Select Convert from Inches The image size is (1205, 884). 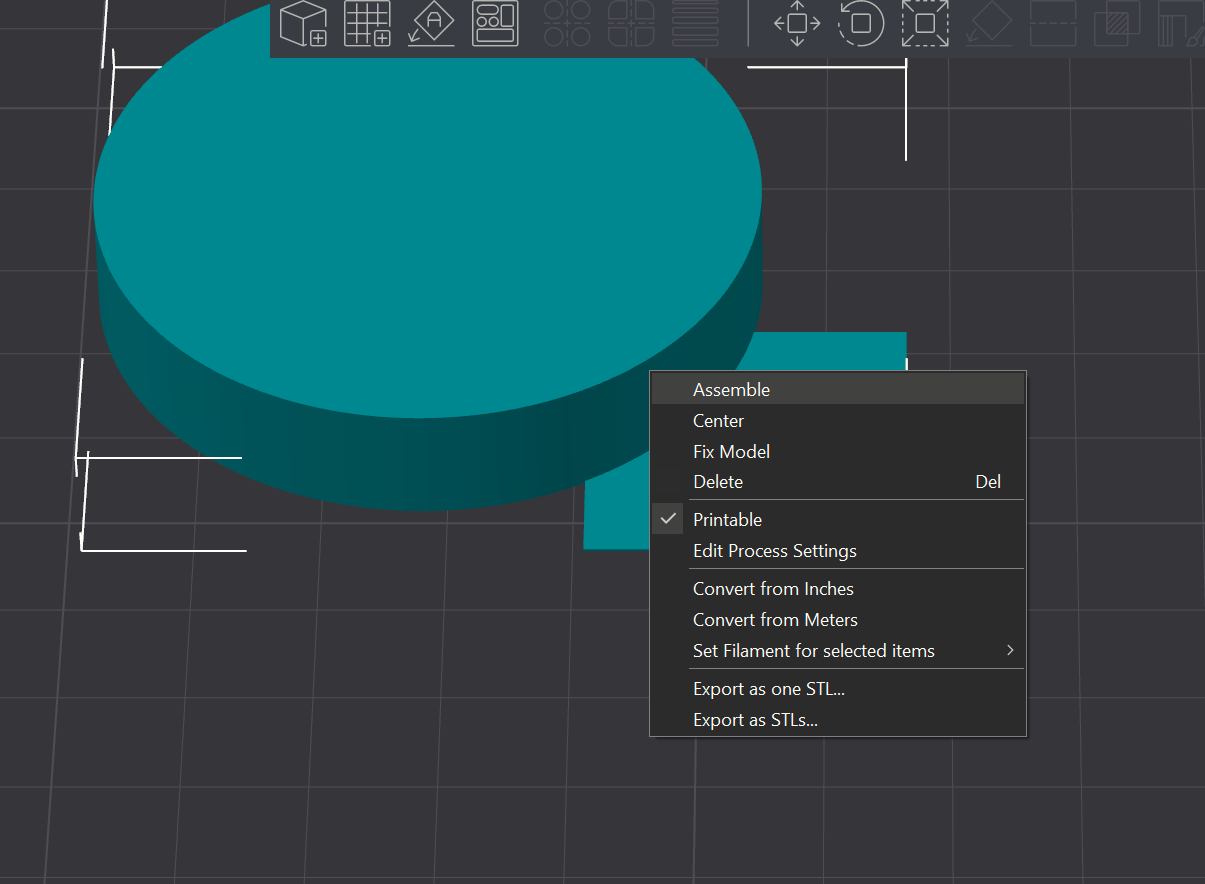point(838,589)
